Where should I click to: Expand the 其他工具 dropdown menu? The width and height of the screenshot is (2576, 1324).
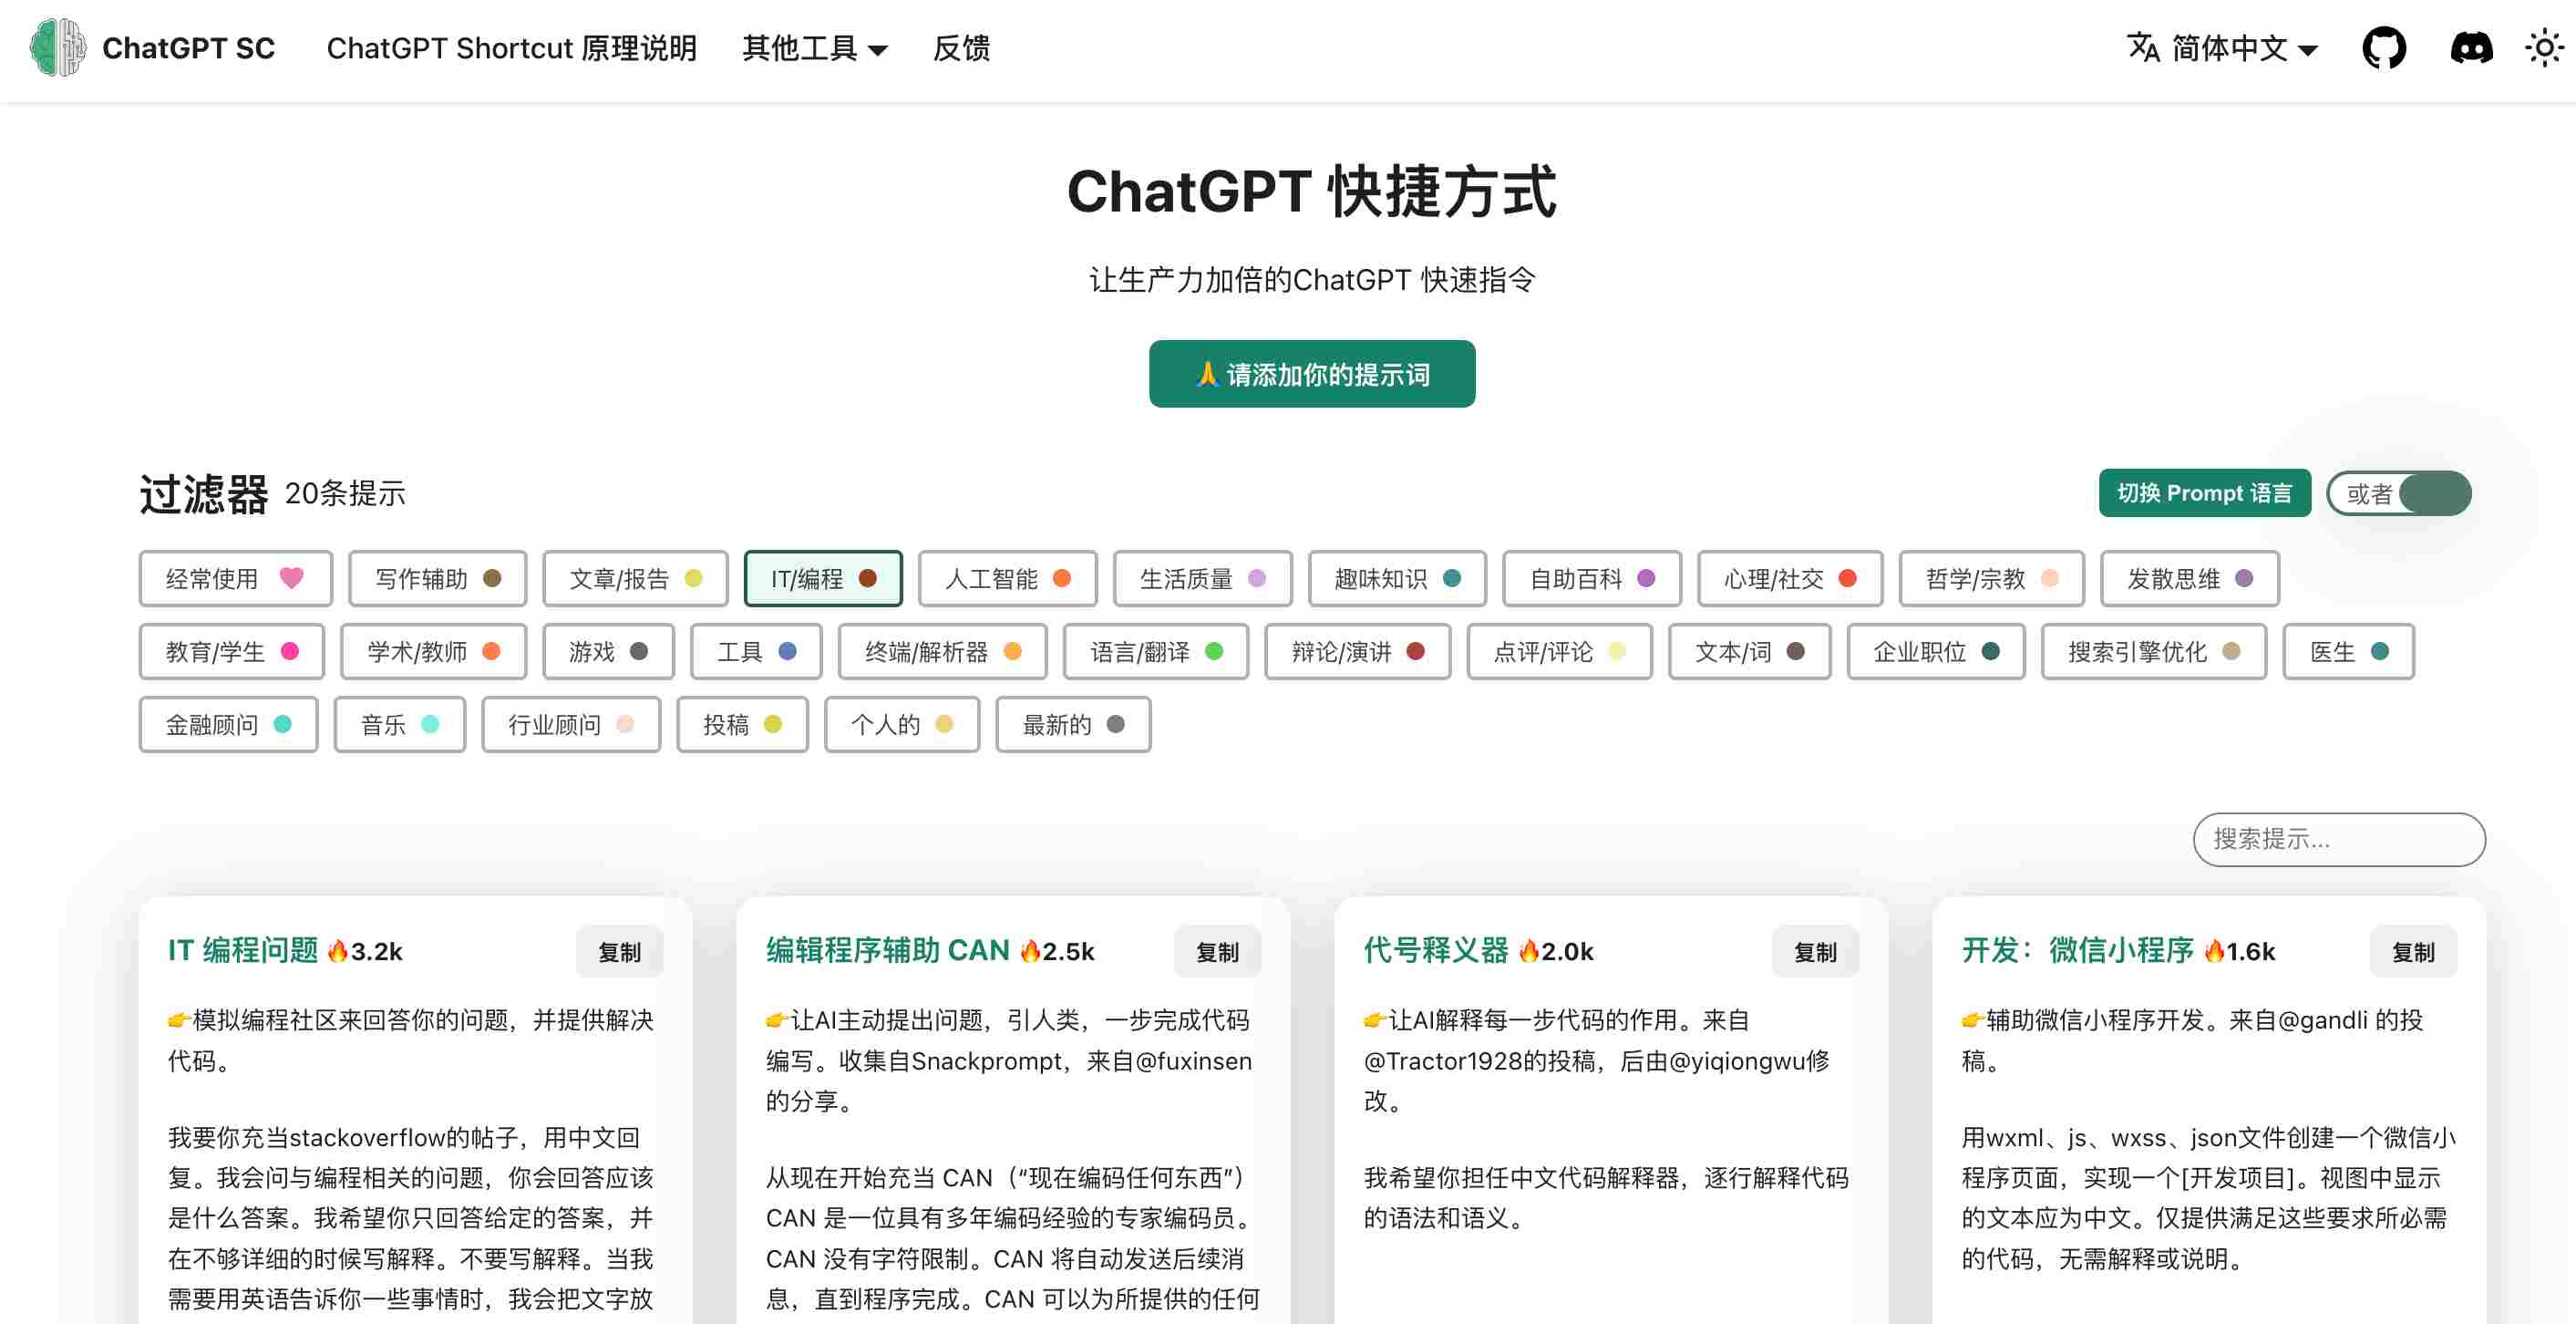814,48
